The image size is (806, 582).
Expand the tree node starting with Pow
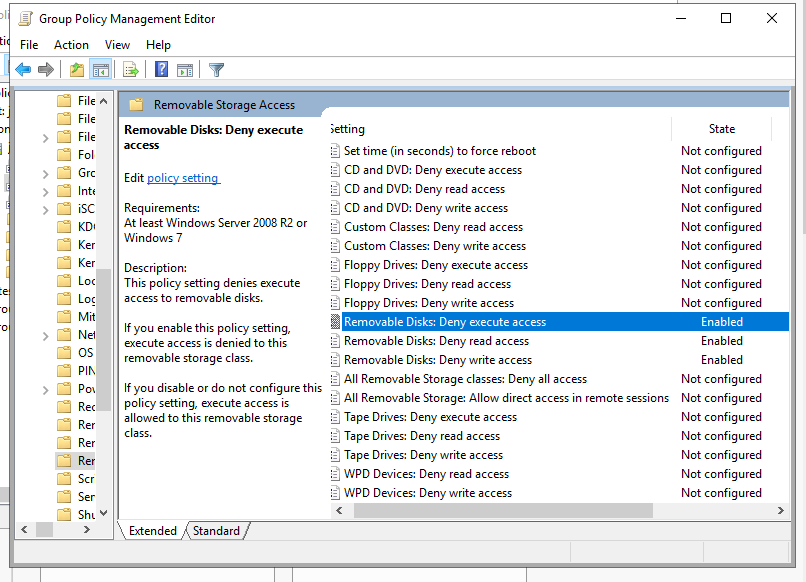point(45,387)
